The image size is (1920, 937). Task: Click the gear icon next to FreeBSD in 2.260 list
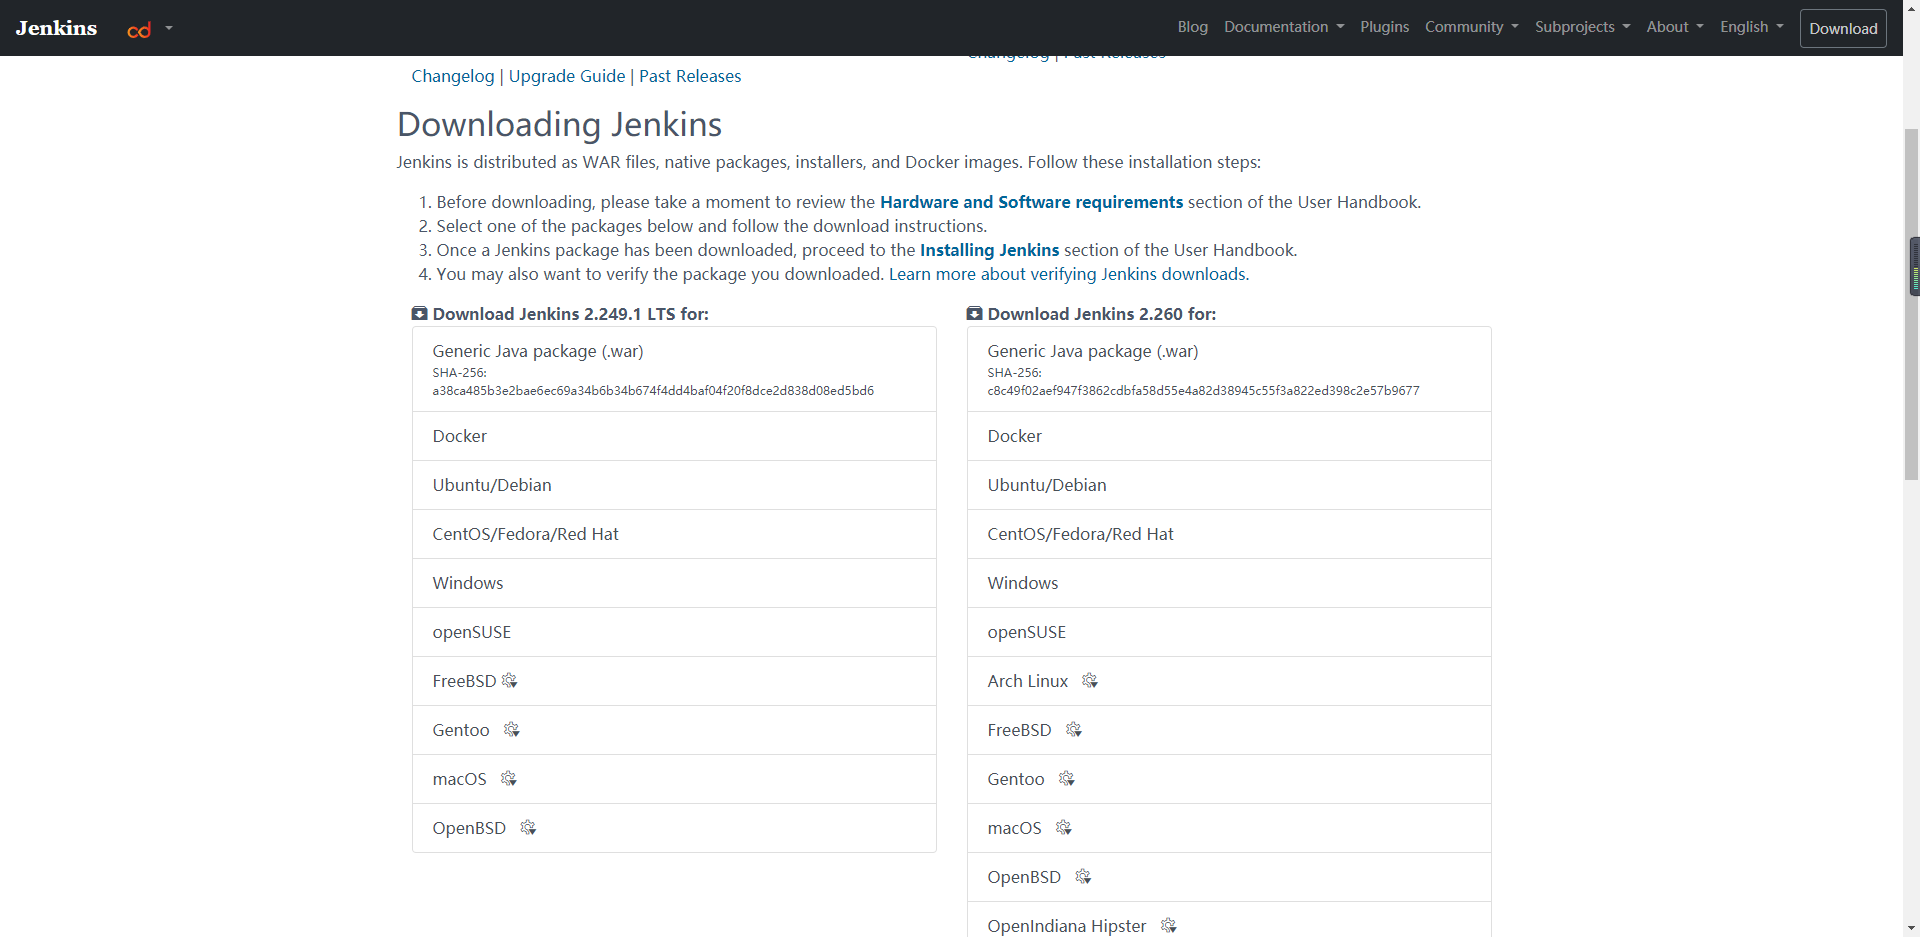click(1074, 730)
